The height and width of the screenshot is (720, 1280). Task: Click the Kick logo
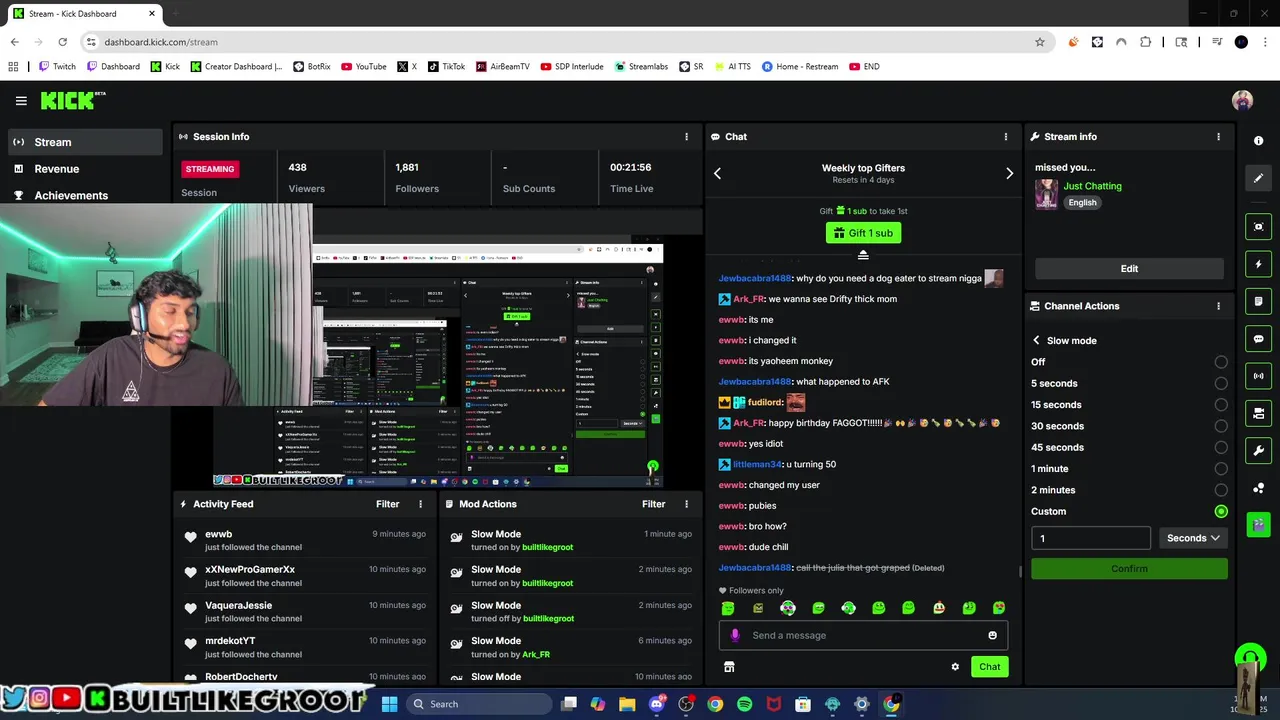73,100
